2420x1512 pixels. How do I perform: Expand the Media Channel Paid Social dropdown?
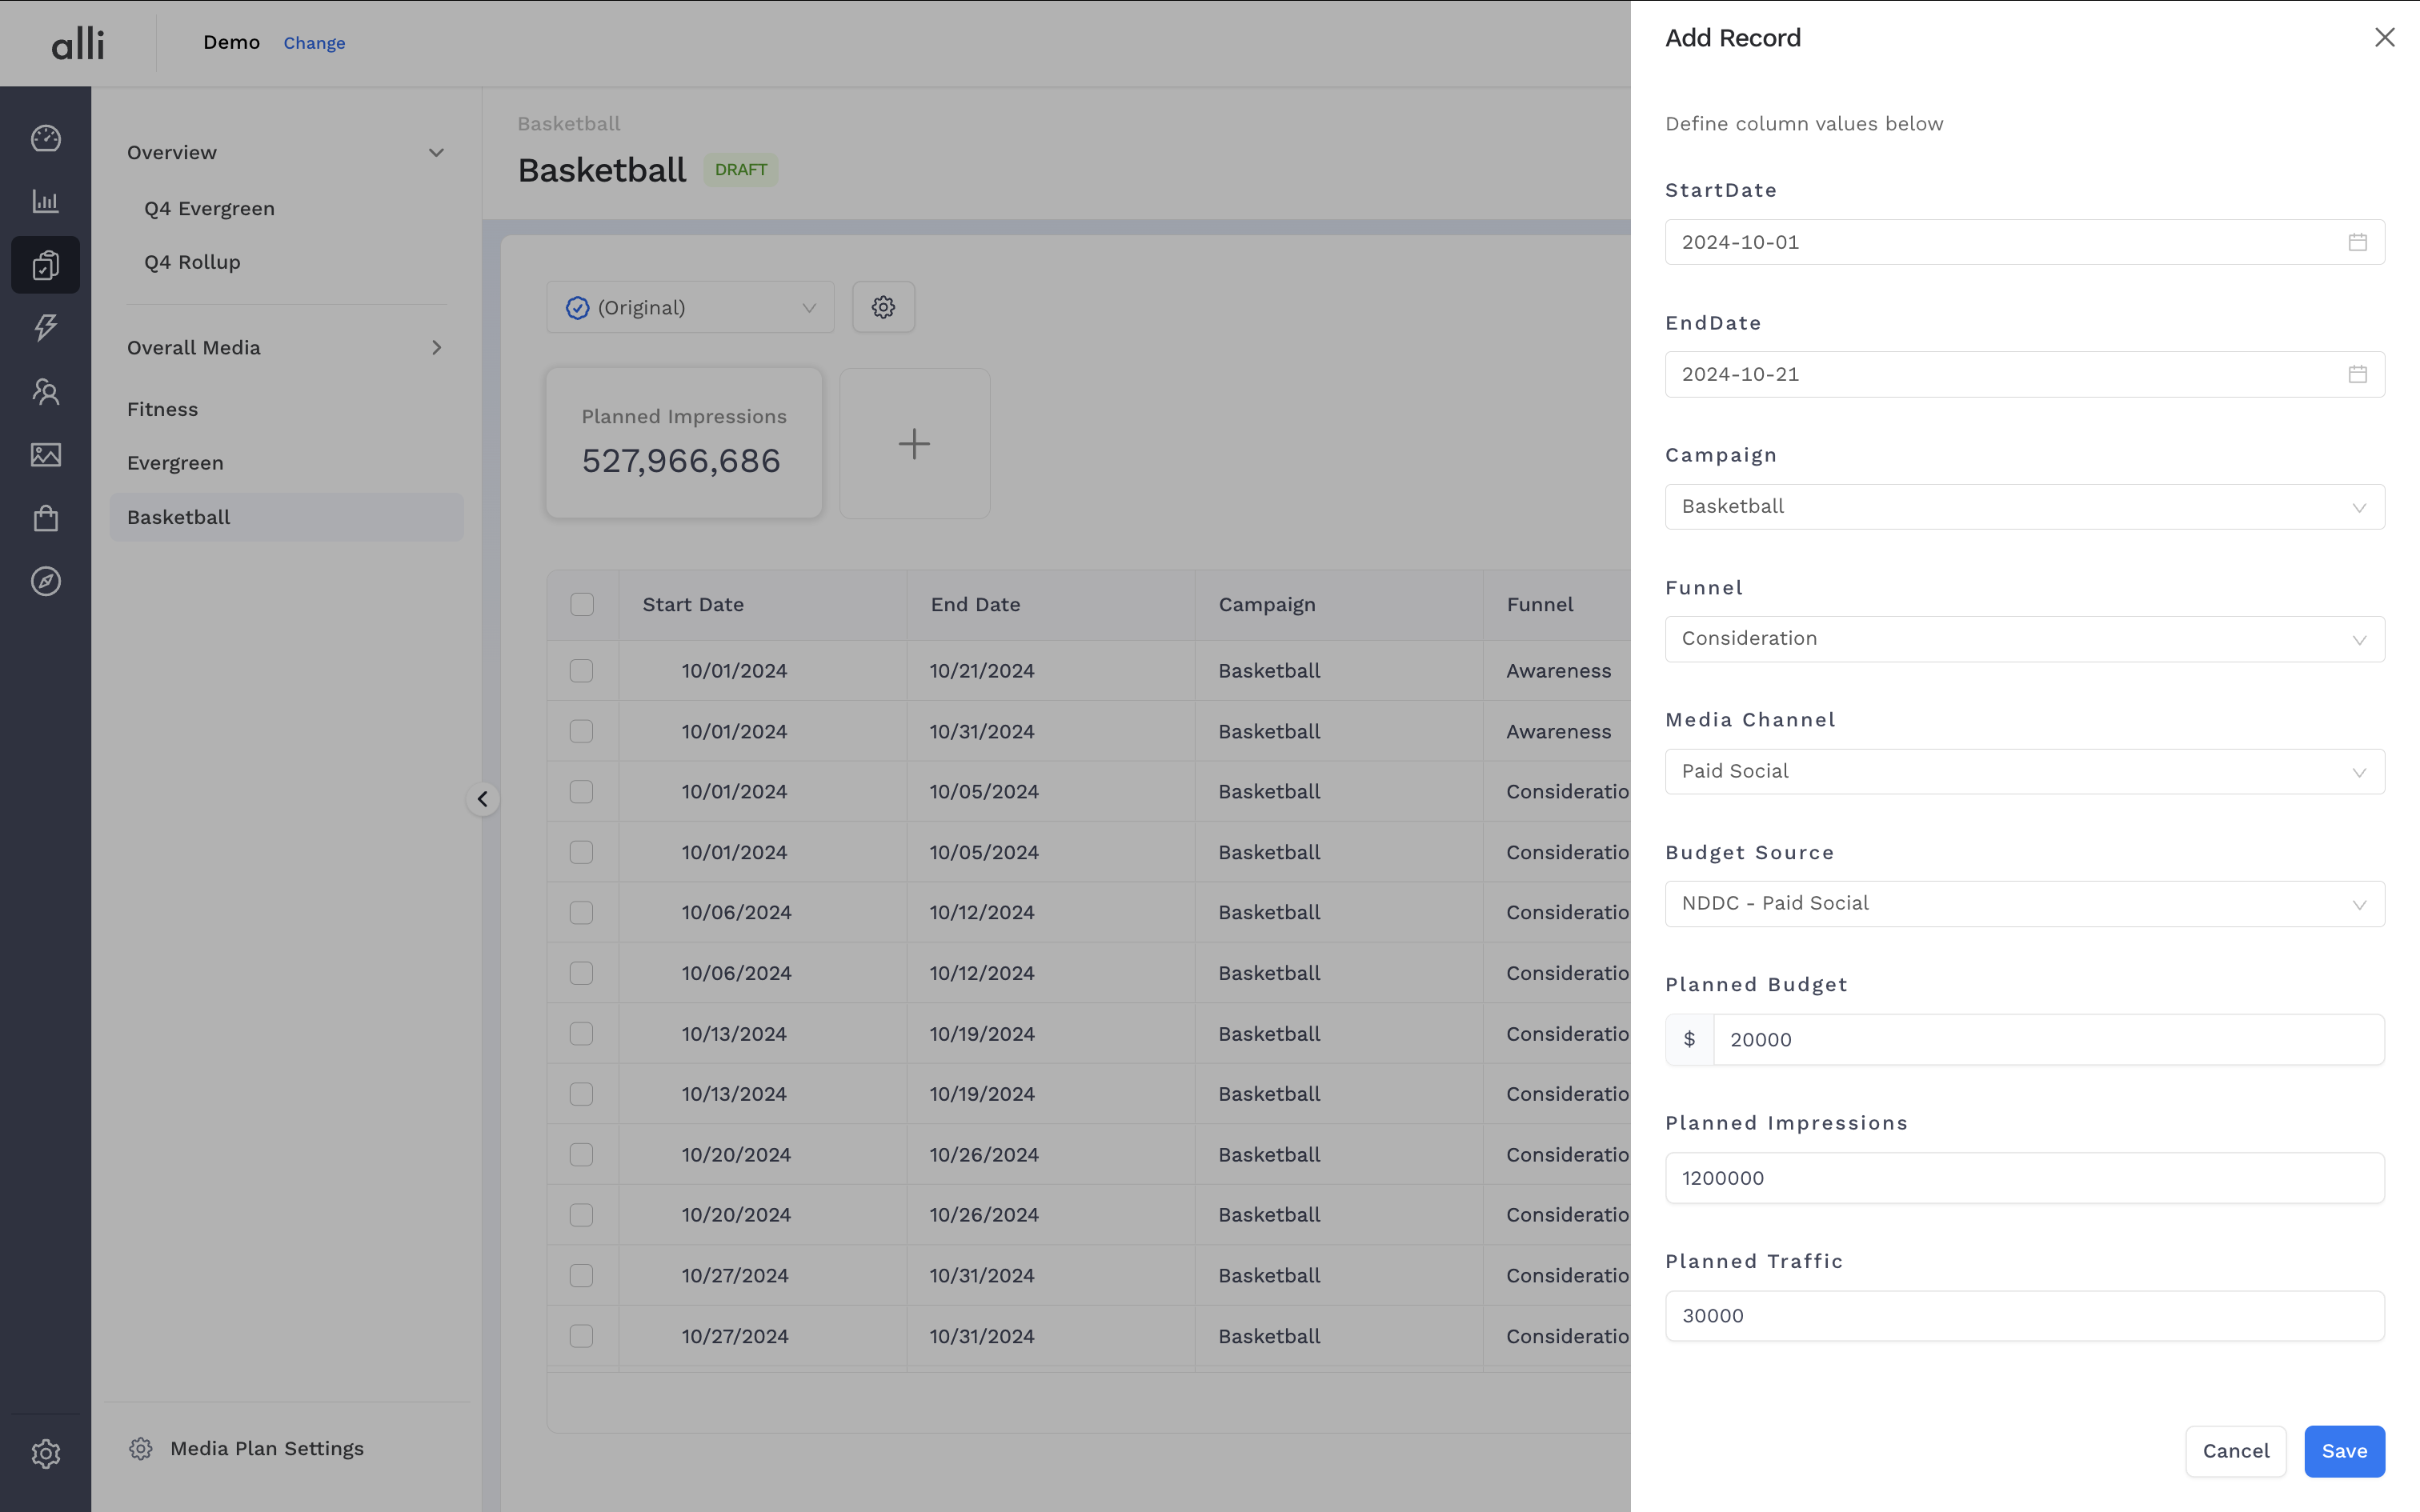pos(2024,771)
